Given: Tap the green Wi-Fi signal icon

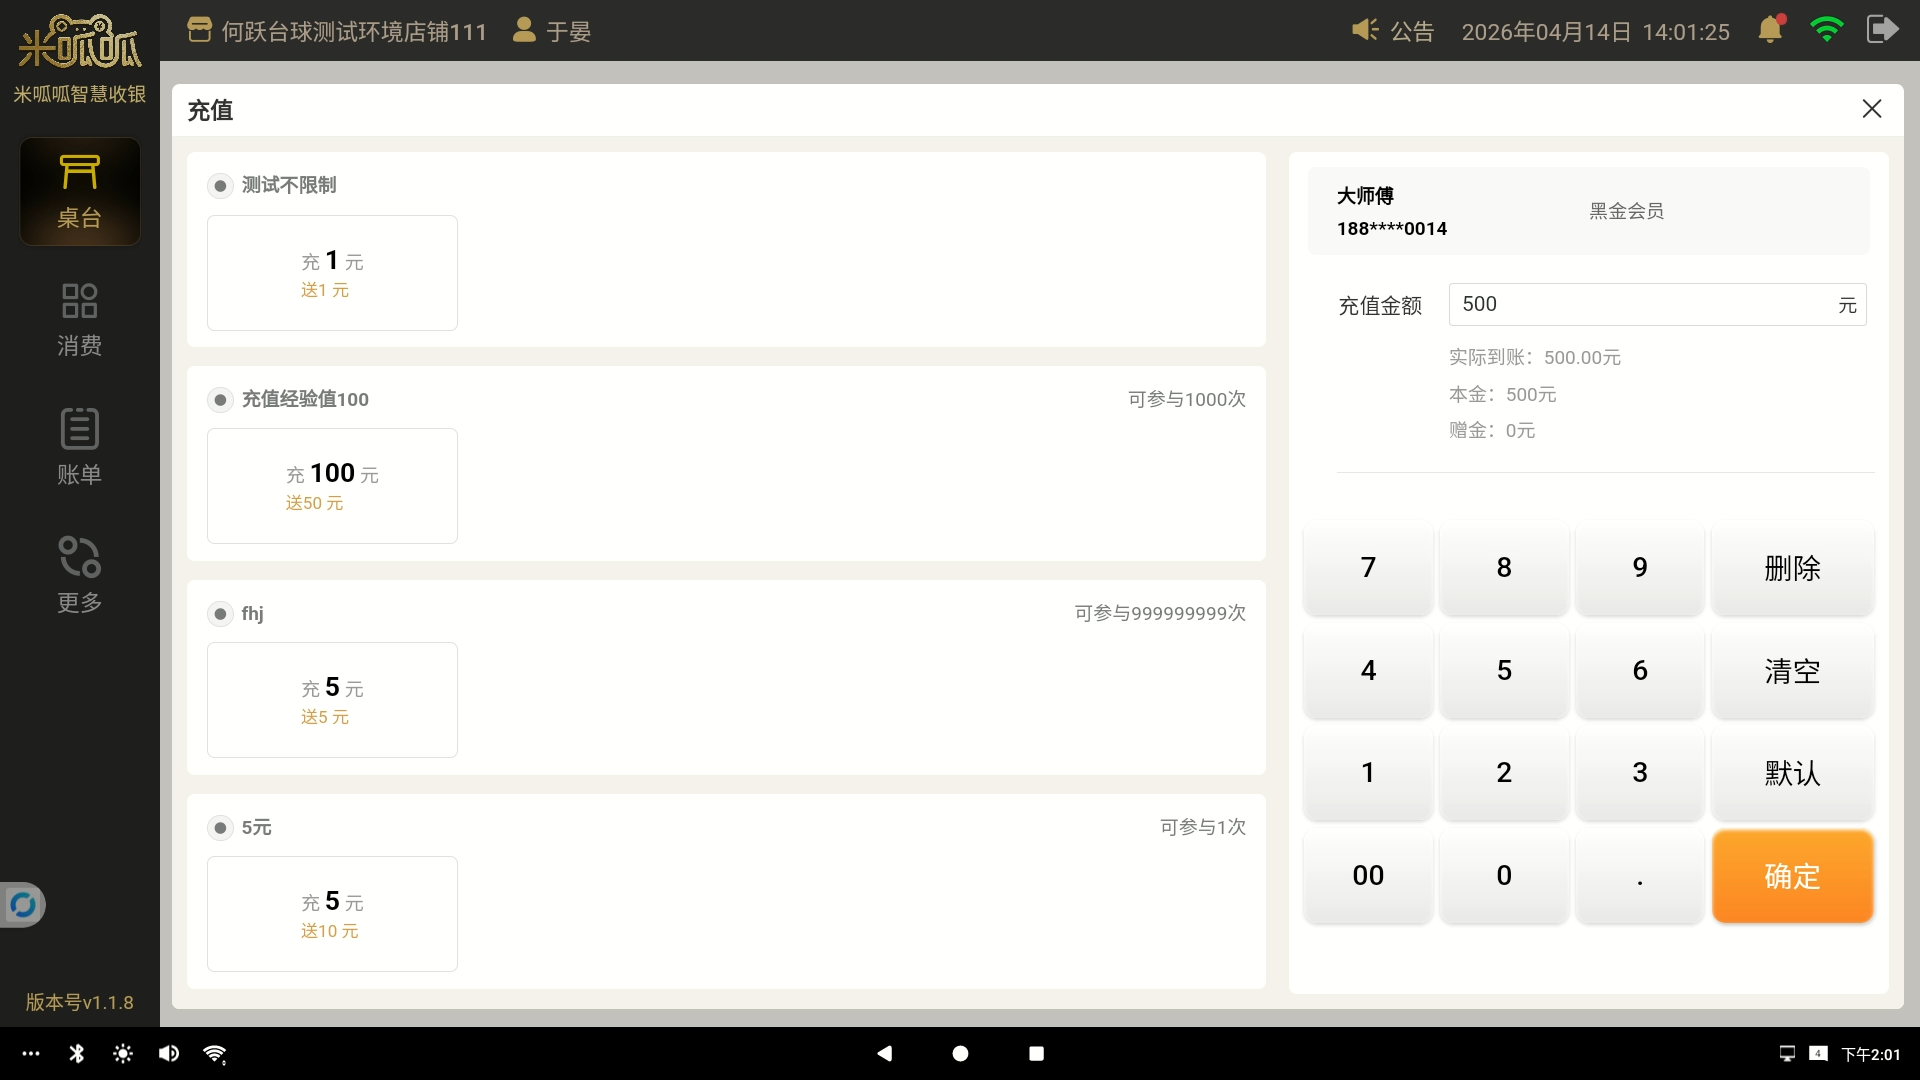Looking at the screenshot, I should pos(1826,29).
